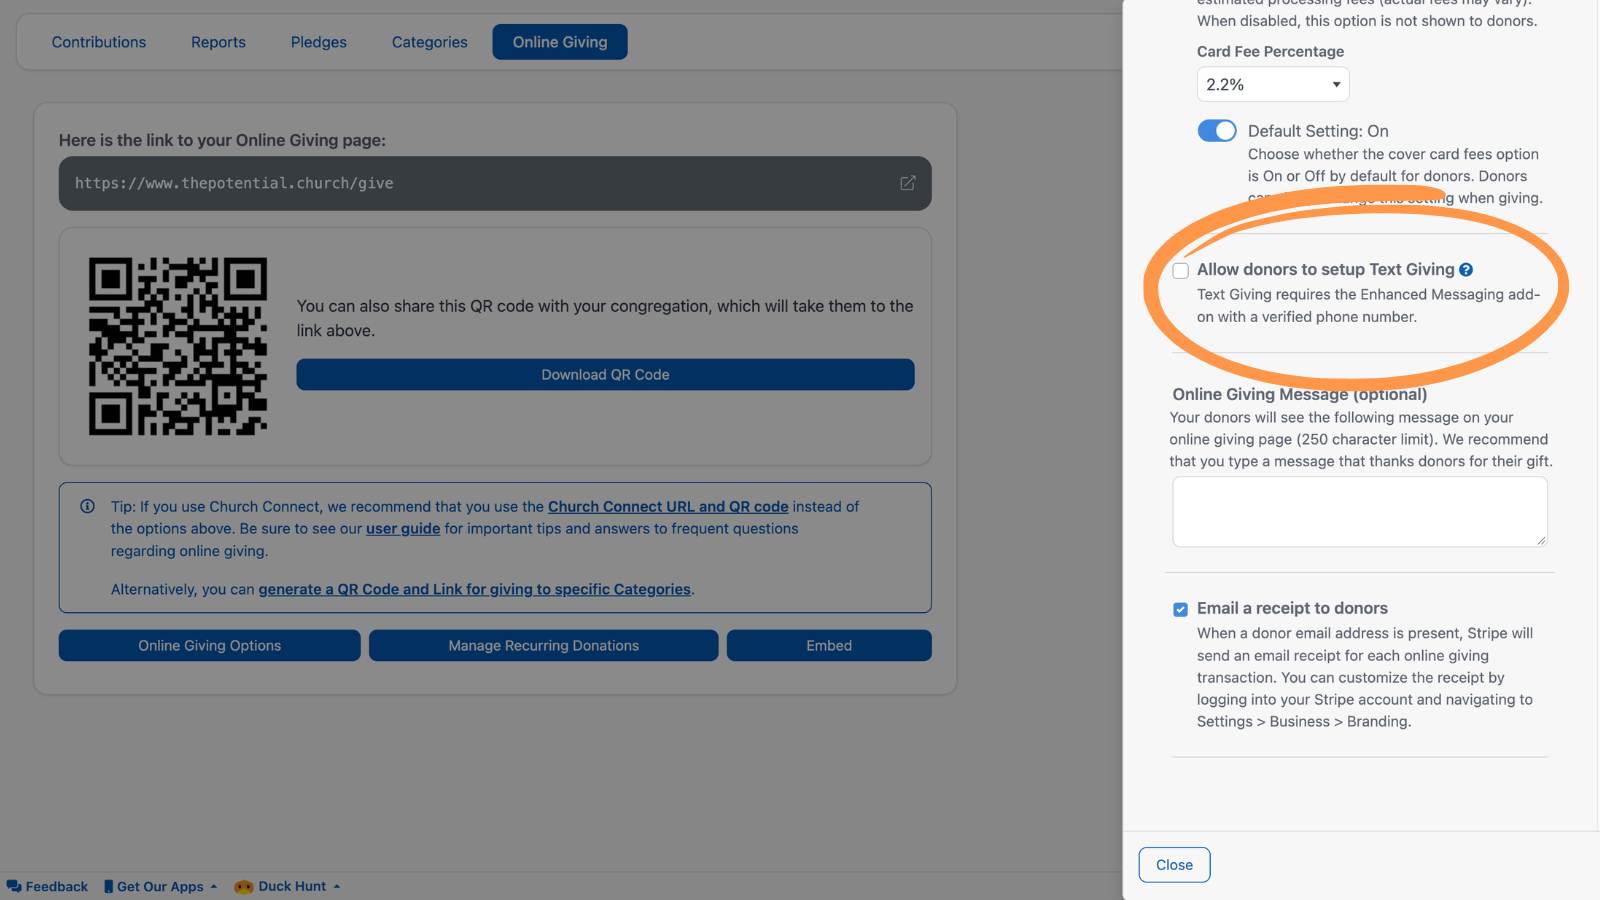1600x900 pixels.
Task: Uncheck Email a receipt to donors
Action: coord(1181,609)
